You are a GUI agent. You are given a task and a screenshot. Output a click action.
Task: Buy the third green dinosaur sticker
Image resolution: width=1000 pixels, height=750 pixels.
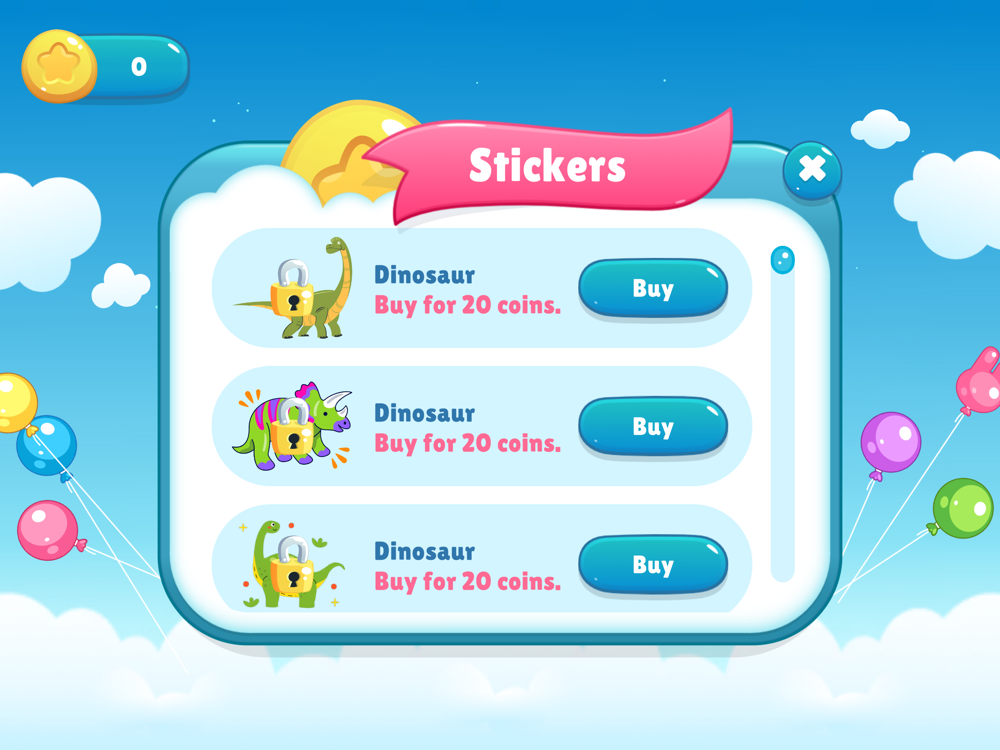pos(653,564)
